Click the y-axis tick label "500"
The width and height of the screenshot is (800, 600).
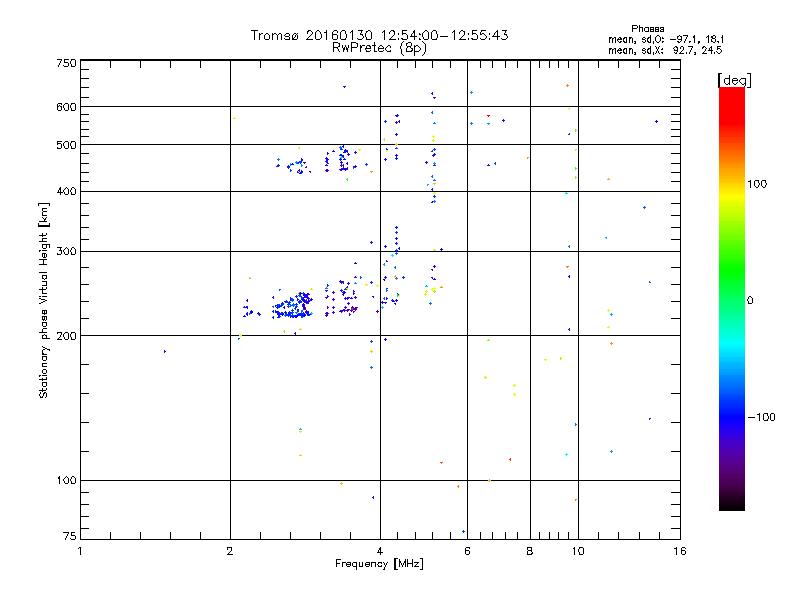(66, 145)
